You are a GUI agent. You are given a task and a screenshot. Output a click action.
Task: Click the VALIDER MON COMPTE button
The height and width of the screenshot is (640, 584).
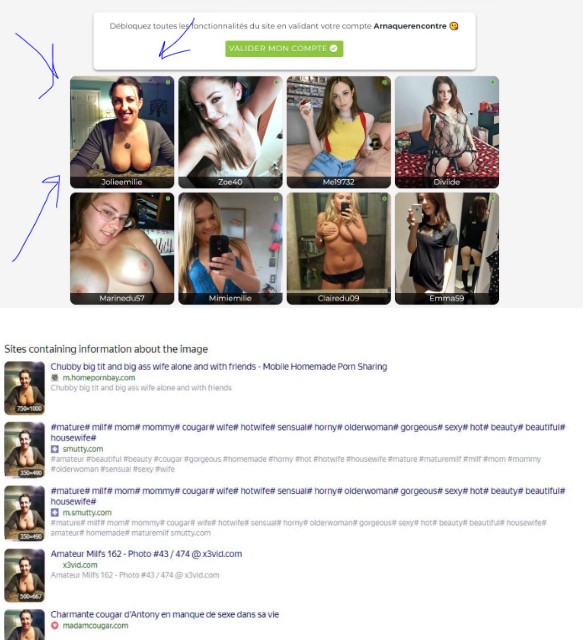click(284, 49)
